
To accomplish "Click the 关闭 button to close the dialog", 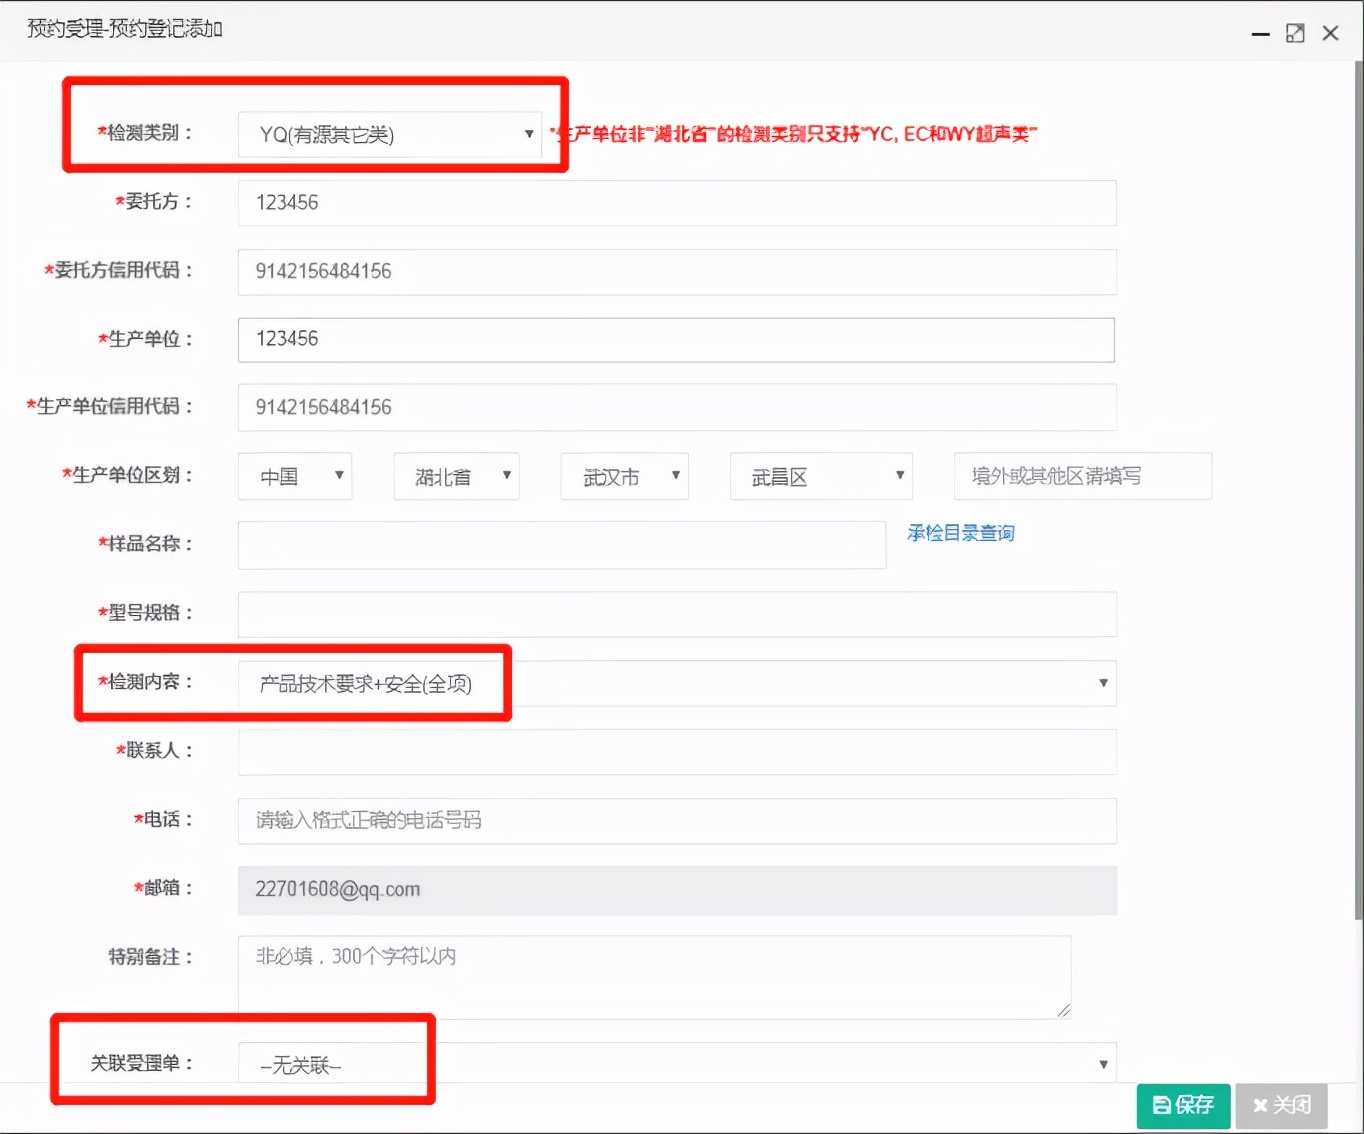I will click(x=1281, y=1105).
